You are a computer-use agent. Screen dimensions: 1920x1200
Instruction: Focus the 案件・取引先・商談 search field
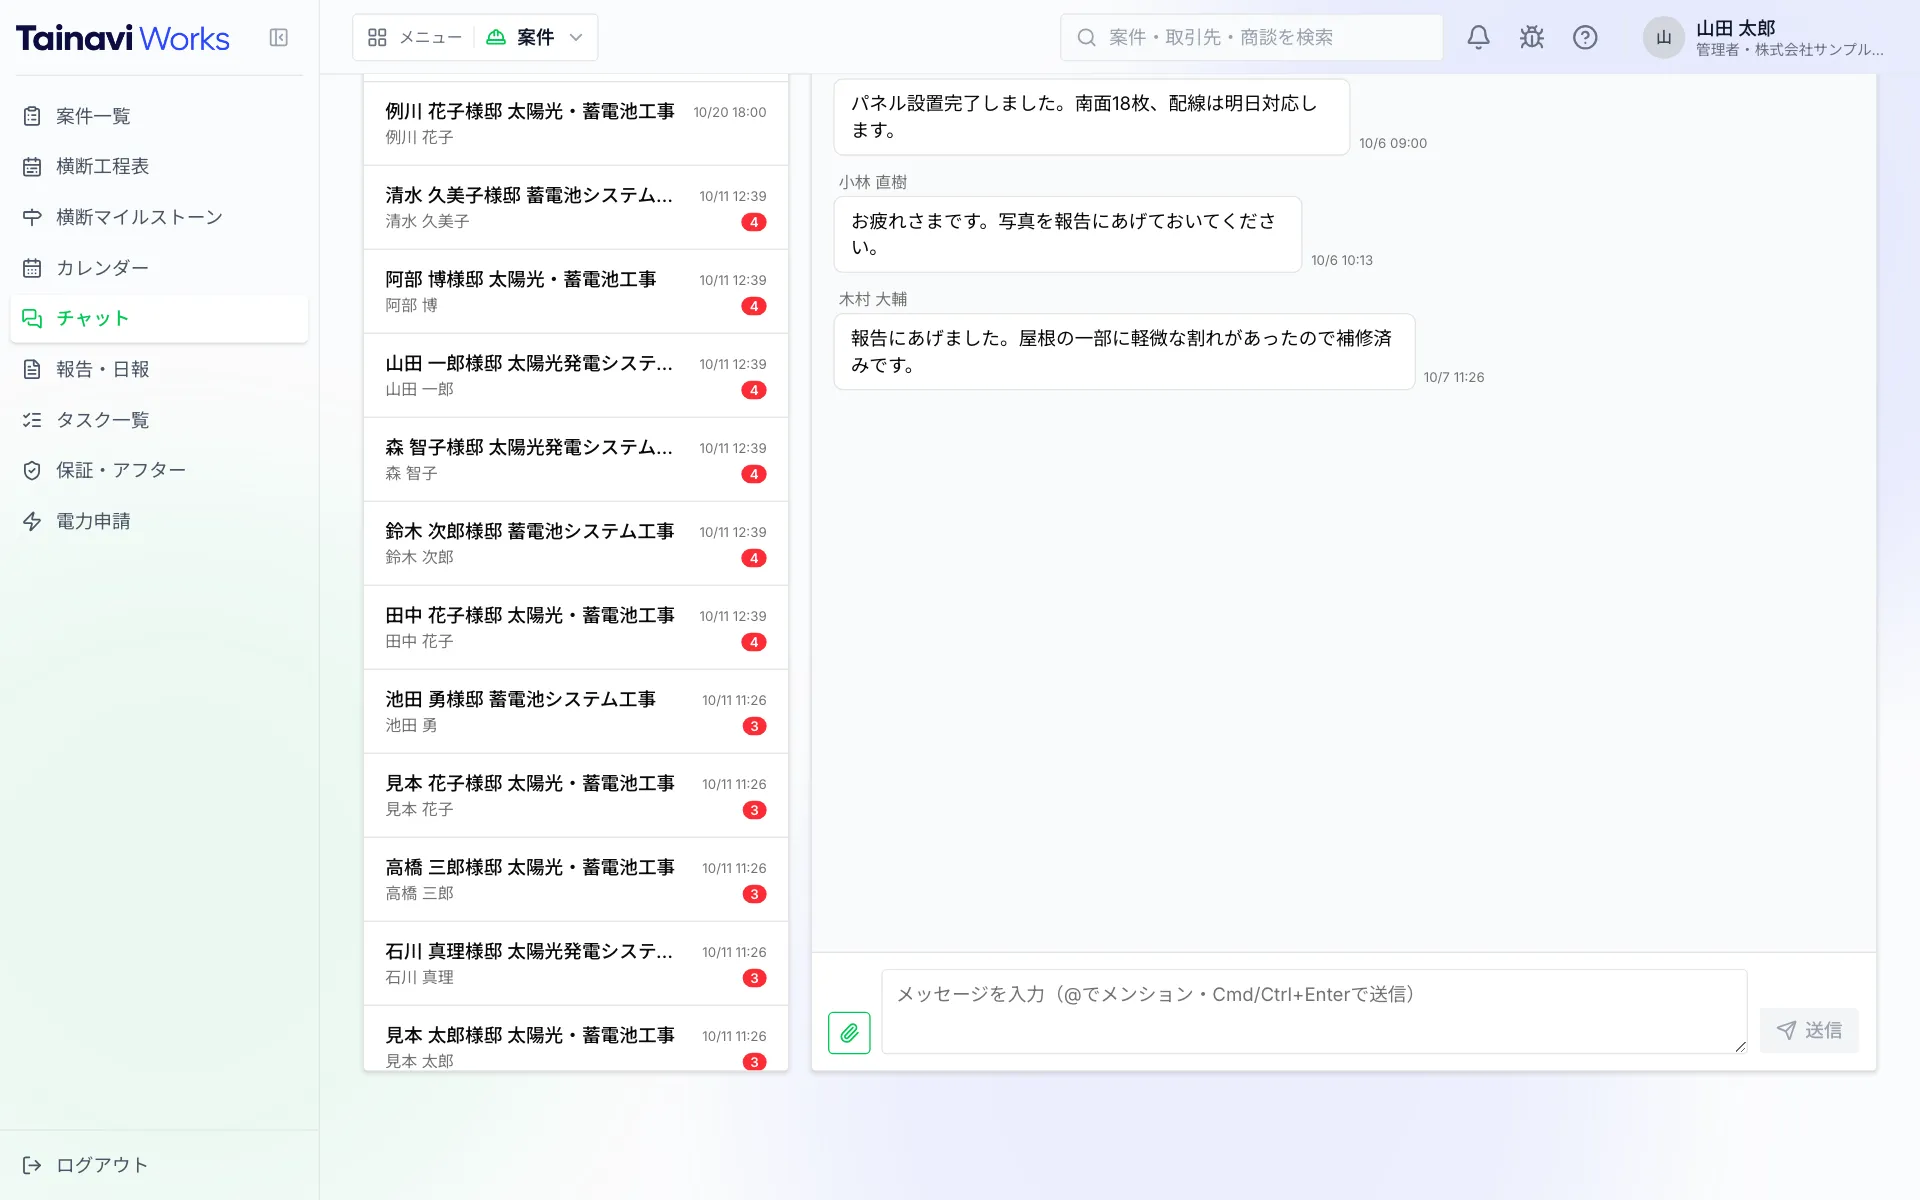click(x=1251, y=38)
